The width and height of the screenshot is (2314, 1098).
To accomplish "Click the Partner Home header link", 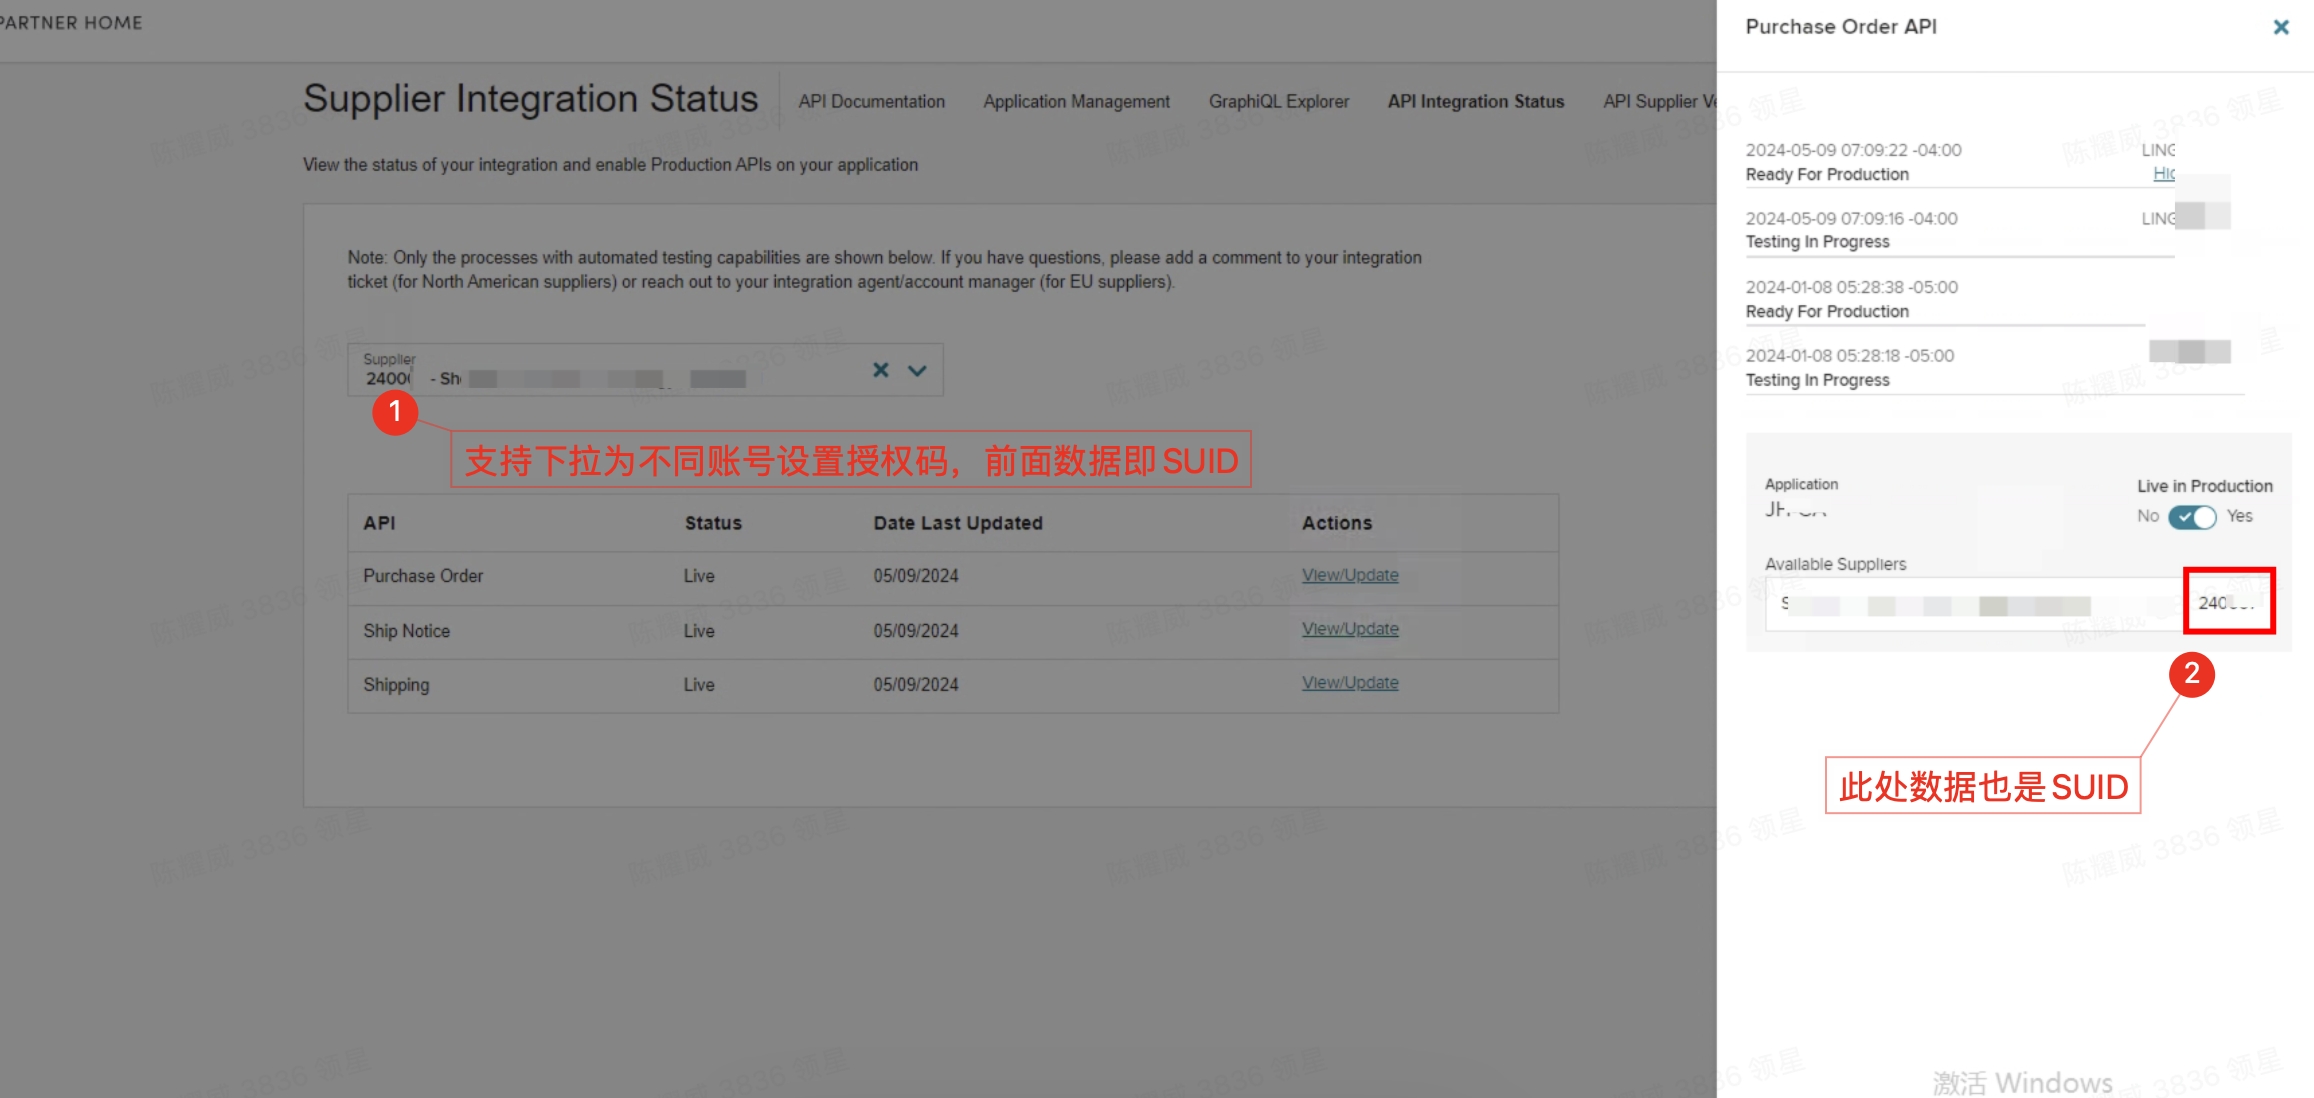I will (x=72, y=22).
